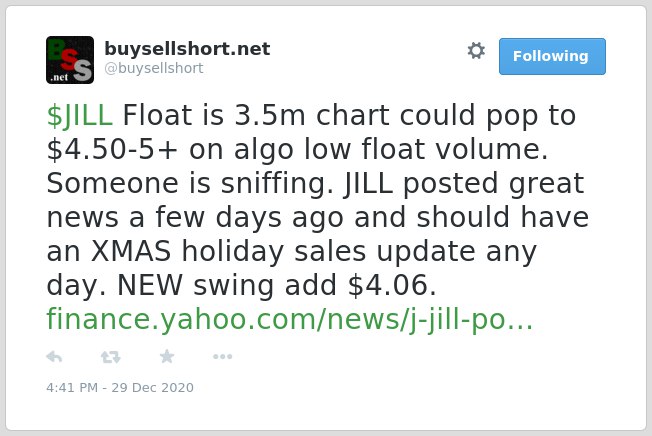
Task: Click the sentence 'Someone is sniffing.'
Action: coord(190,183)
